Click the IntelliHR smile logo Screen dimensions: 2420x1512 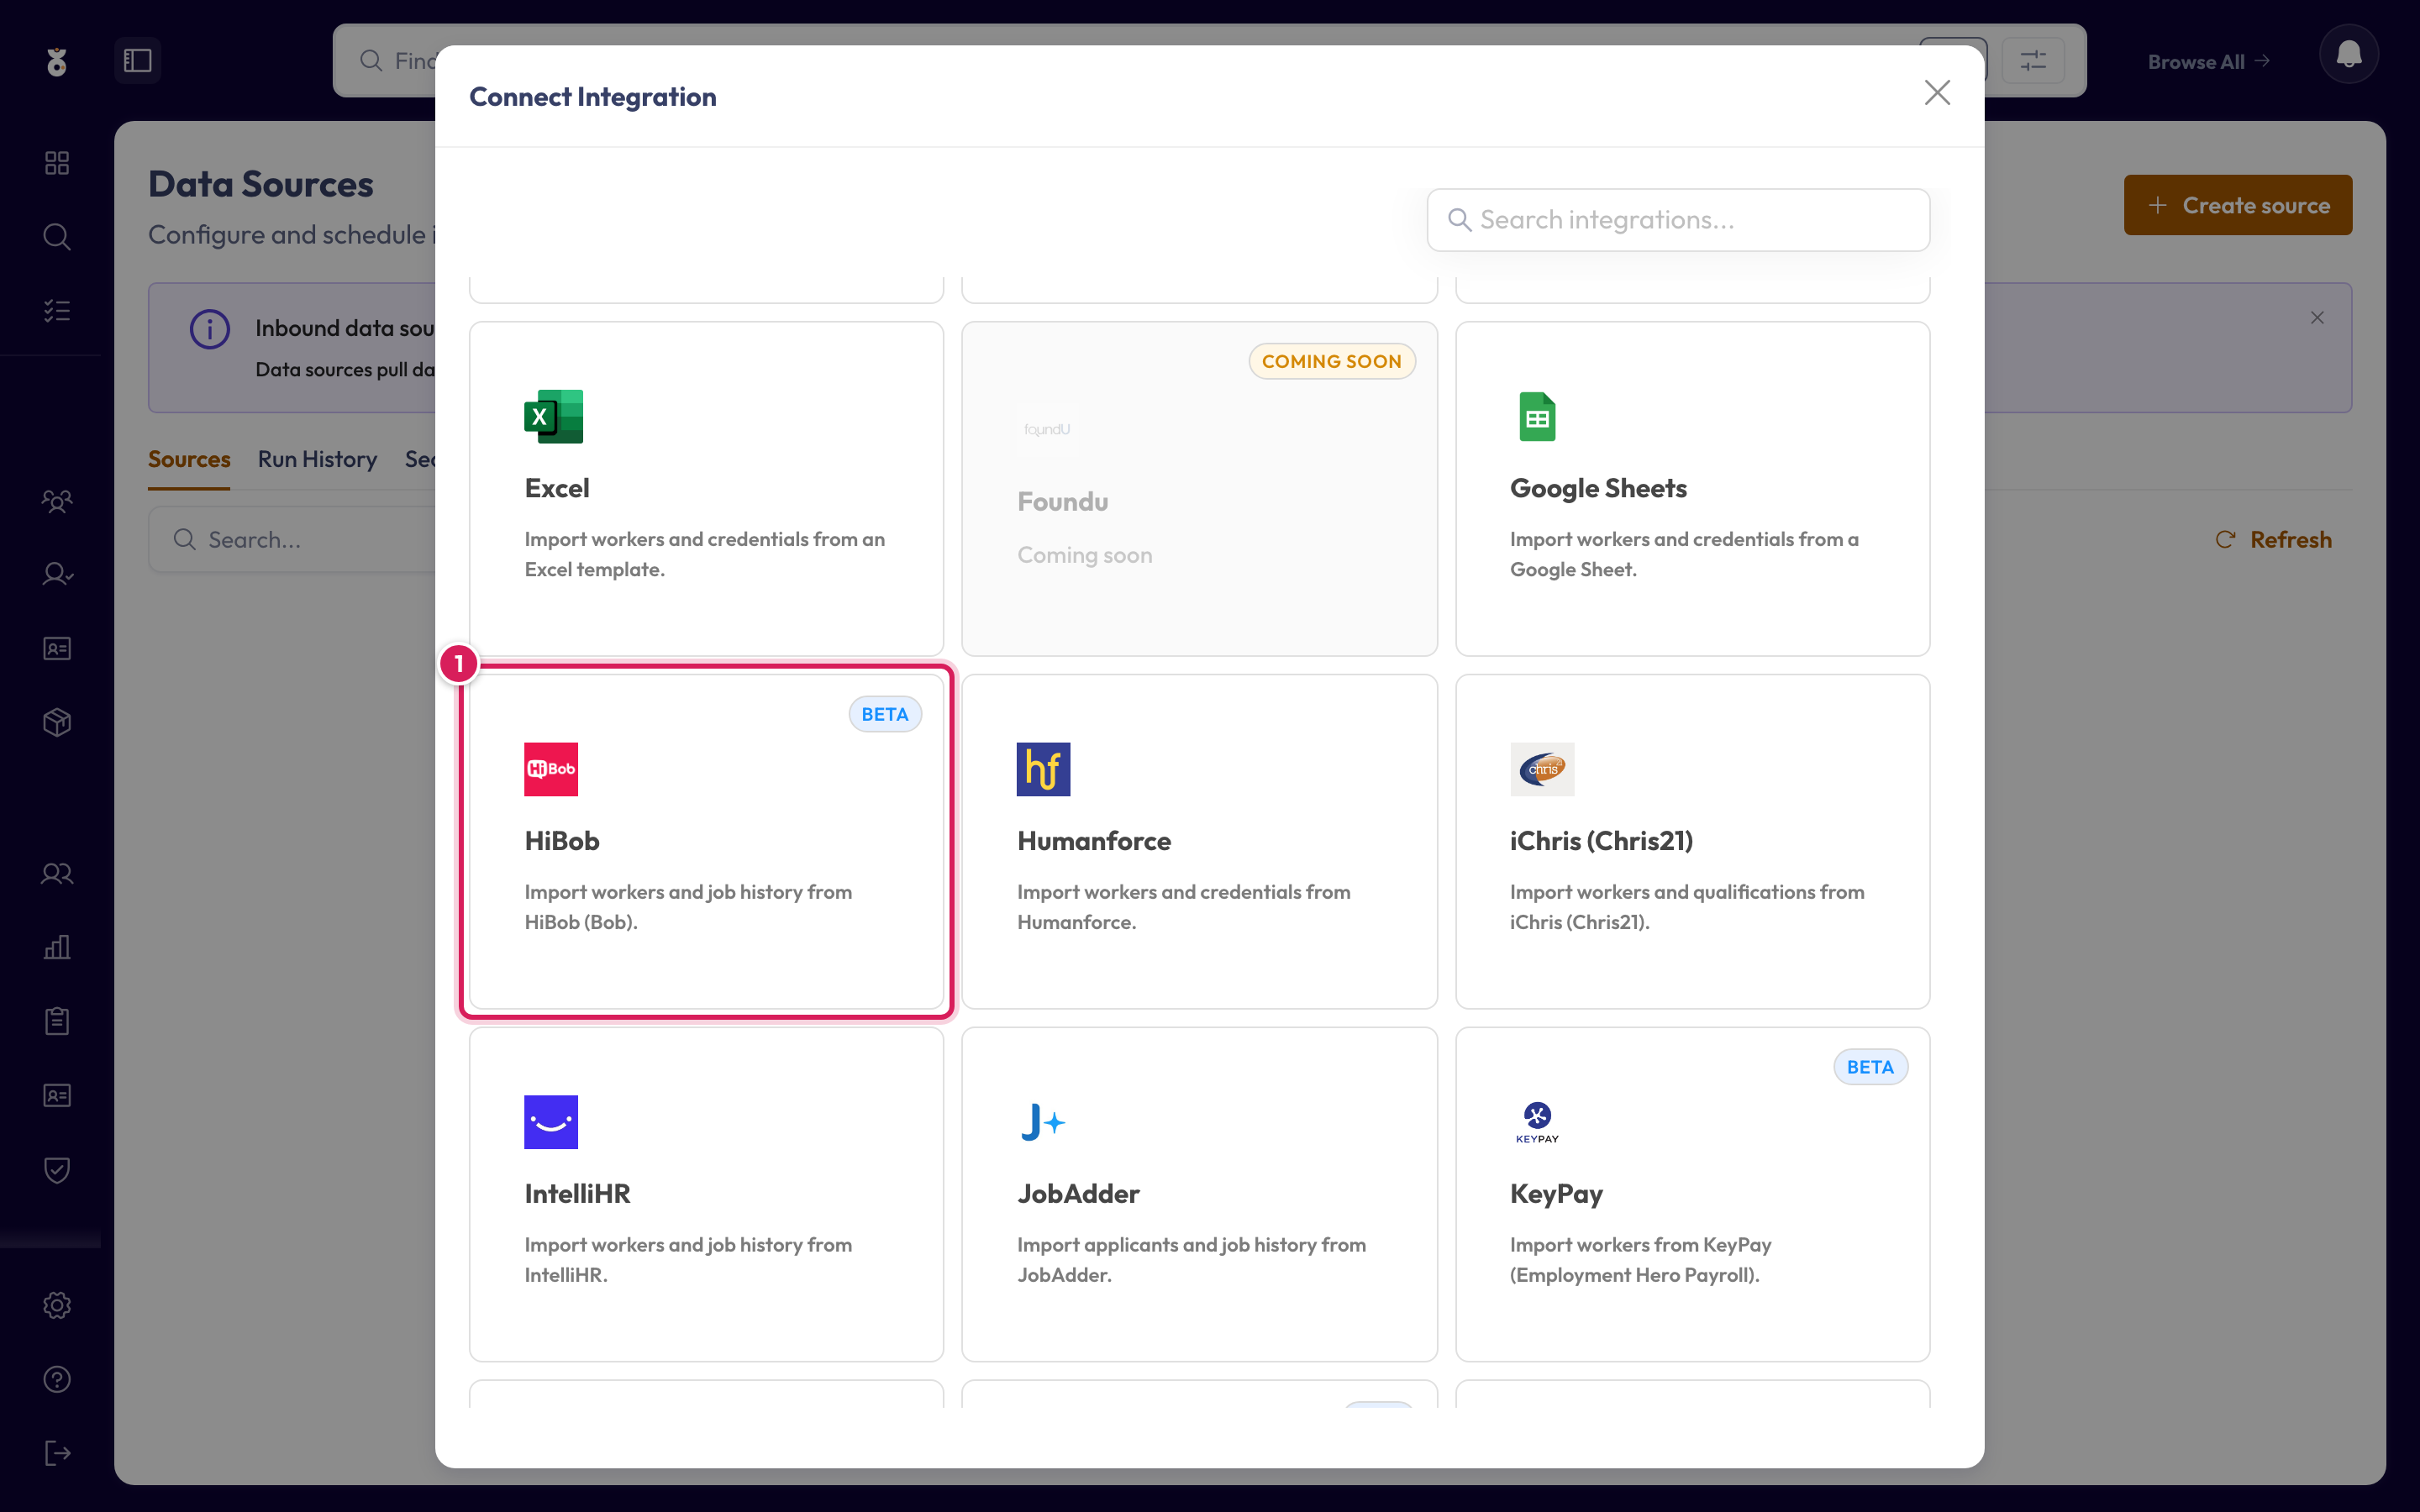point(551,1122)
